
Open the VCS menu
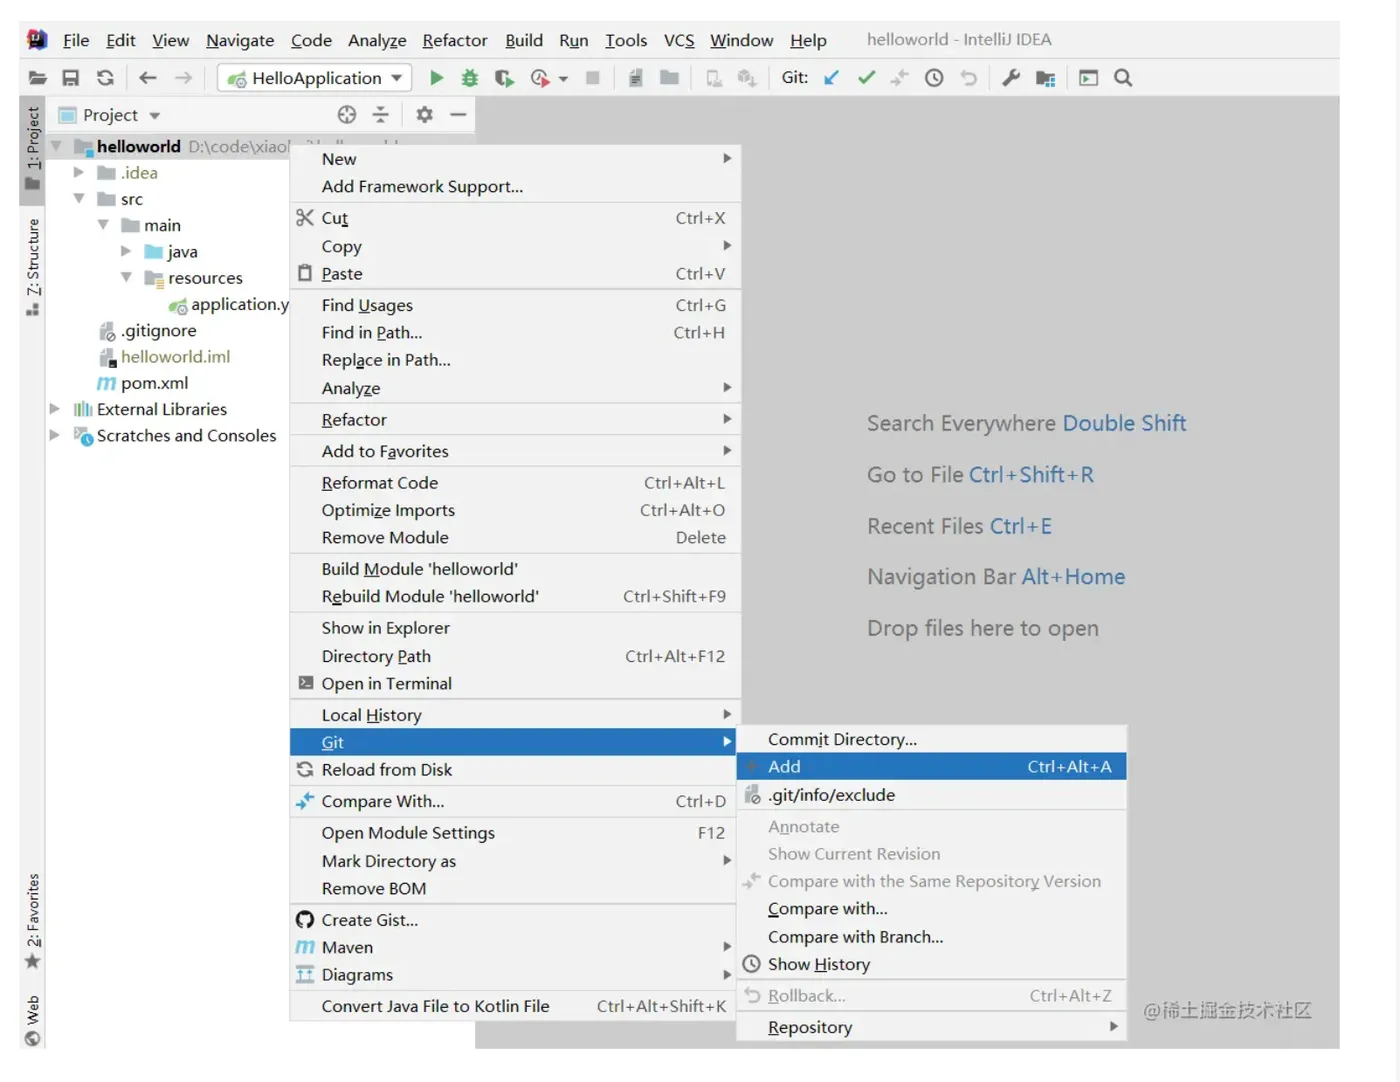tap(679, 40)
